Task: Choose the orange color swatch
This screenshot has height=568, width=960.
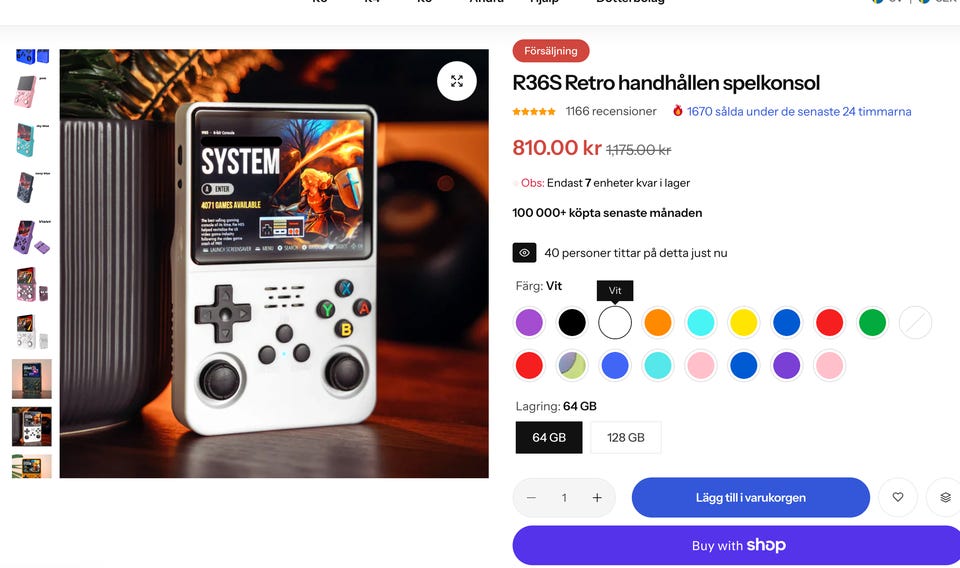Action: [x=658, y=323]
